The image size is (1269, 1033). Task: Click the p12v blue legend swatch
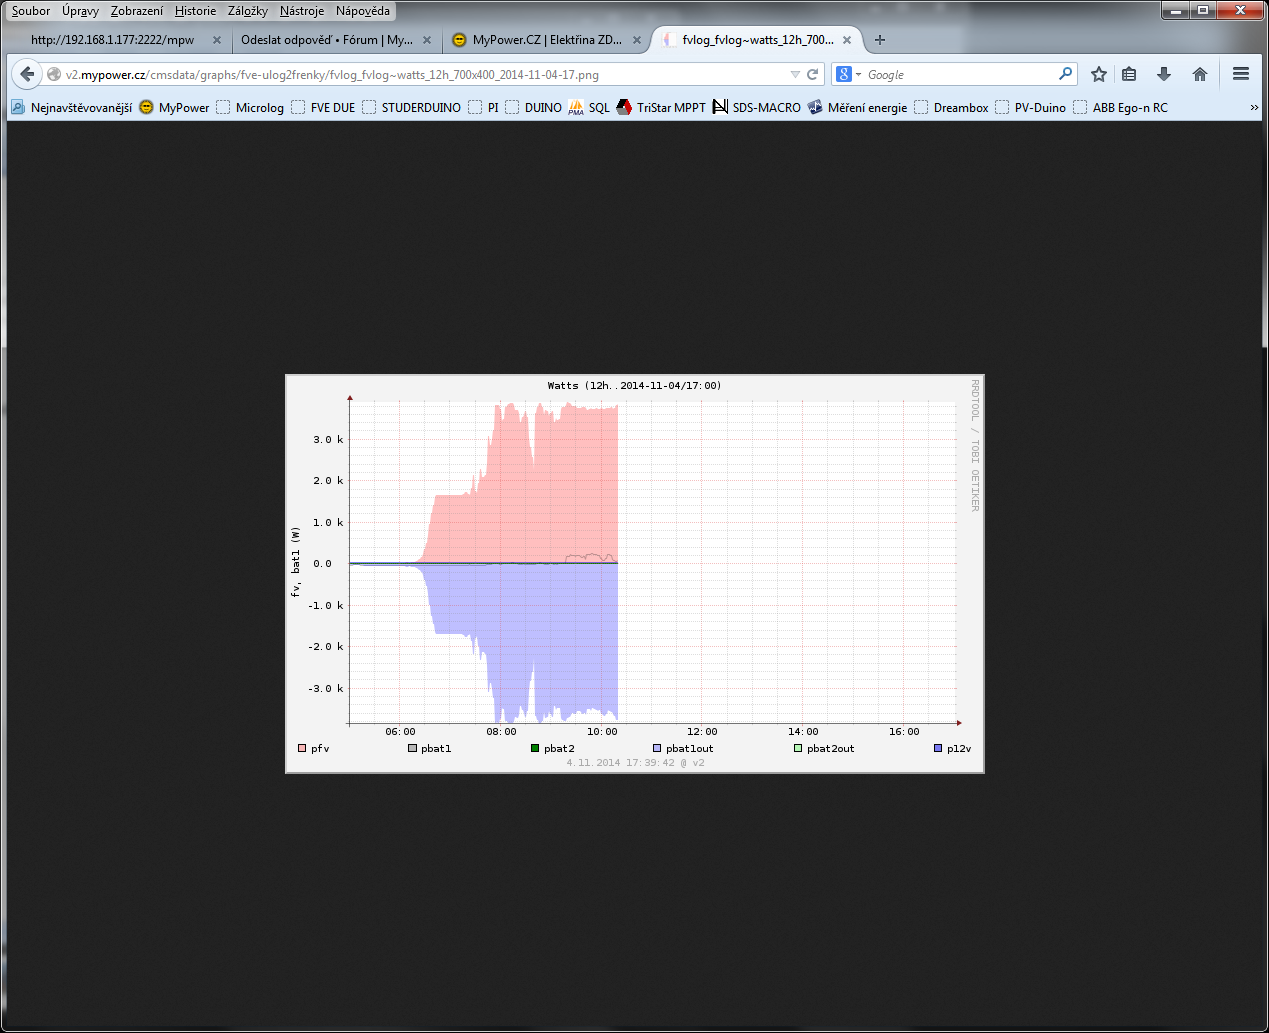click(x=938, y=748)
